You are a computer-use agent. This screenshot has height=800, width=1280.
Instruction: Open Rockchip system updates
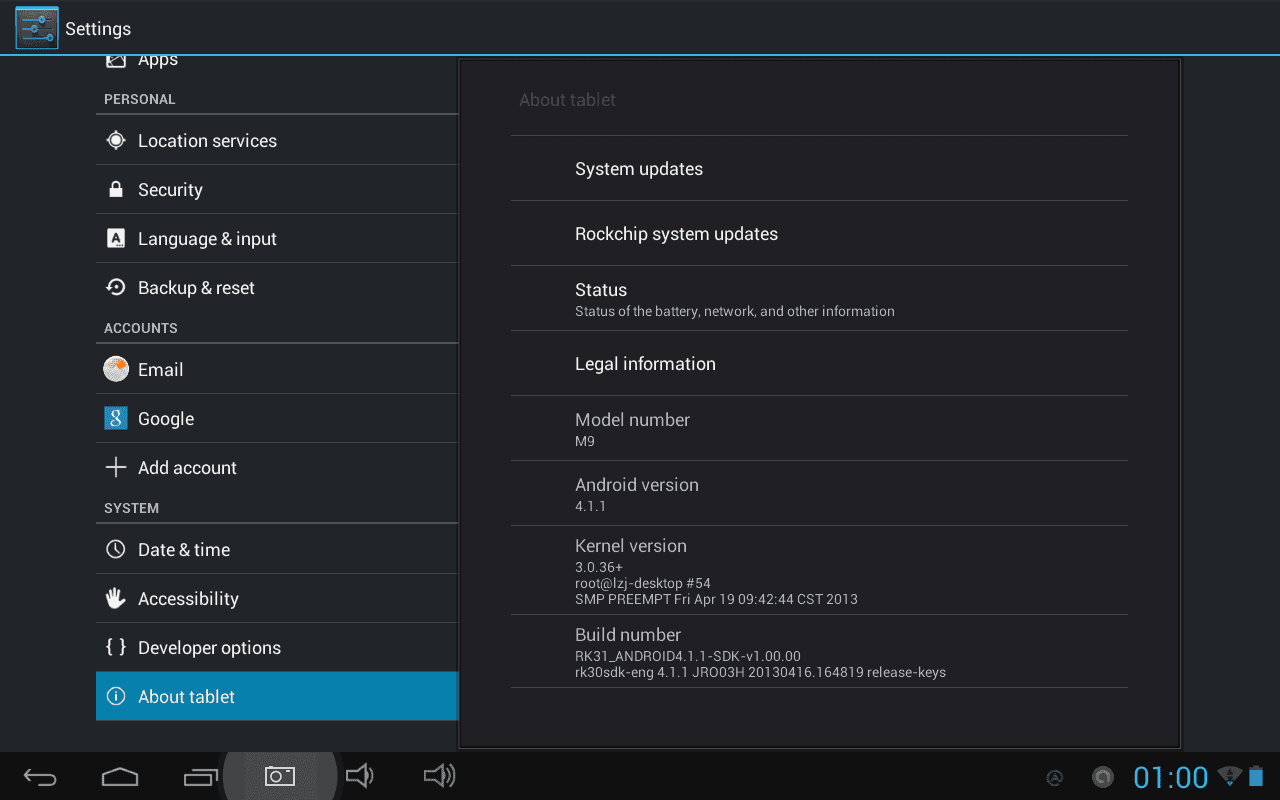click(x=819, y=233)
